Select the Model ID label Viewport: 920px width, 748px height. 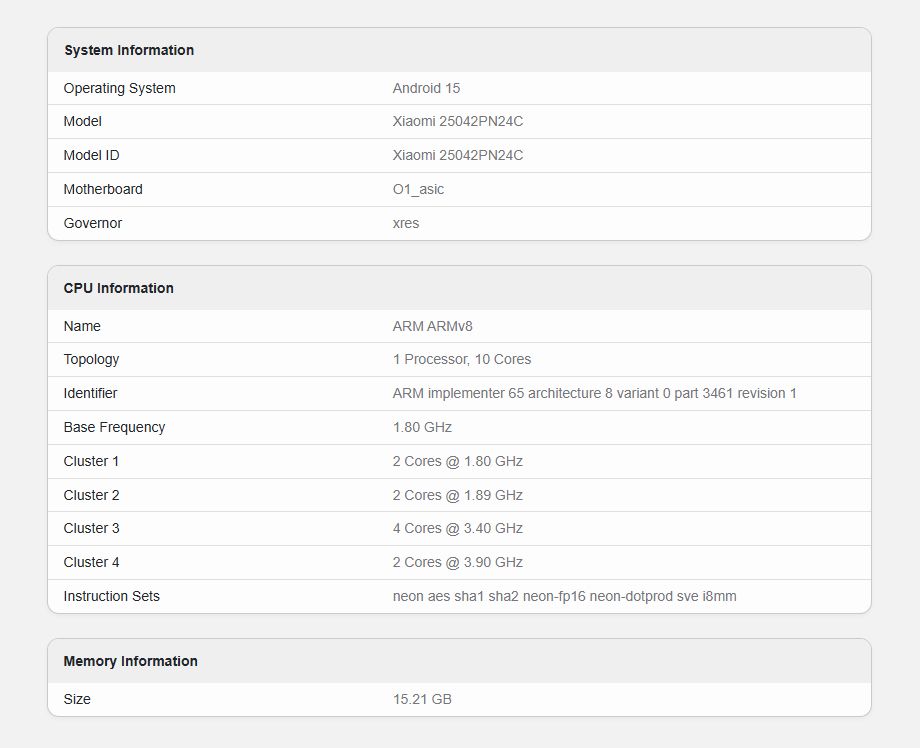click(x=92, y=155)
